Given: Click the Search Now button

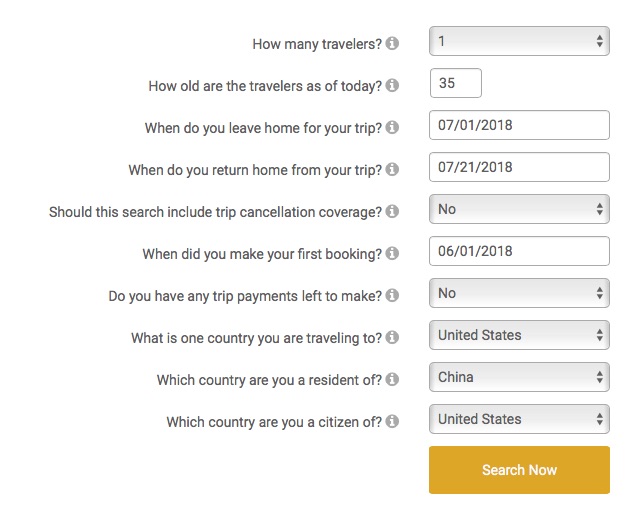Looking at the screenshot, I should (519, 470).
